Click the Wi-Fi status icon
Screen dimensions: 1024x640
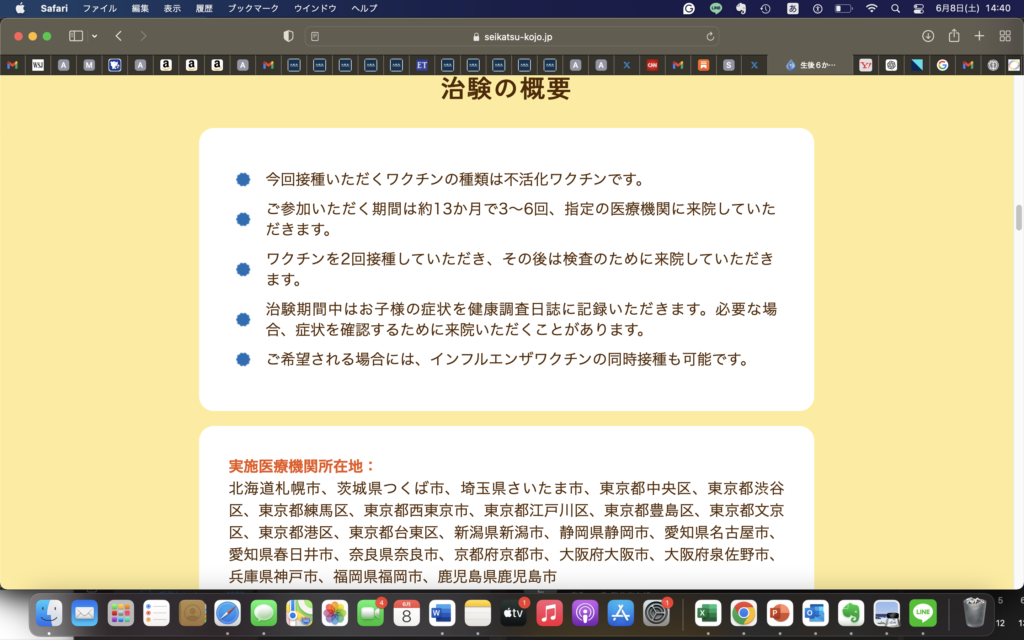[871, 8]
